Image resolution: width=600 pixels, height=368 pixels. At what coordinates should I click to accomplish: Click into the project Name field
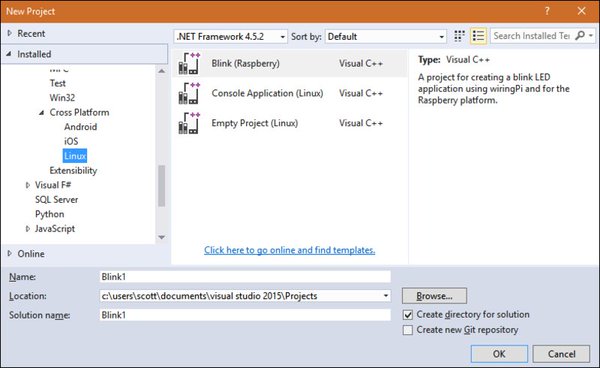(245, 277)
